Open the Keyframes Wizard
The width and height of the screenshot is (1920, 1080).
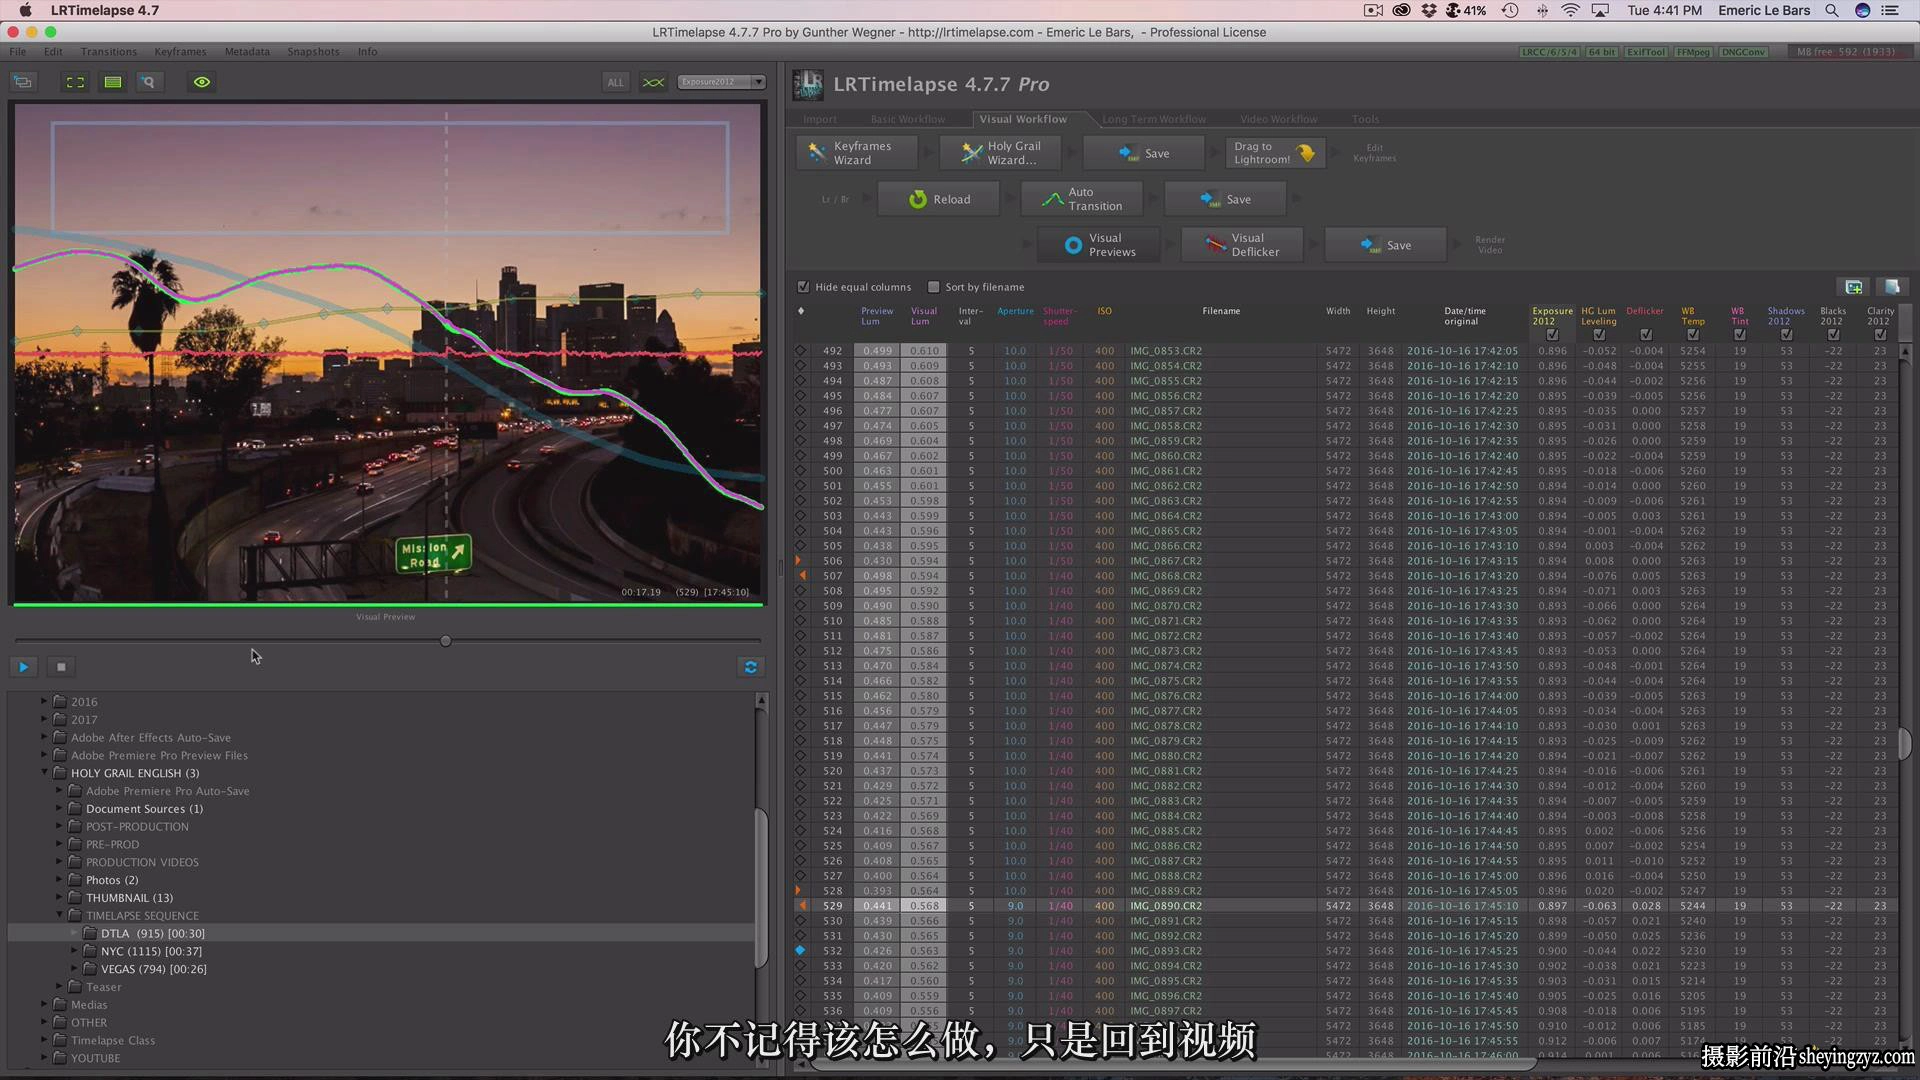[858, 153]
